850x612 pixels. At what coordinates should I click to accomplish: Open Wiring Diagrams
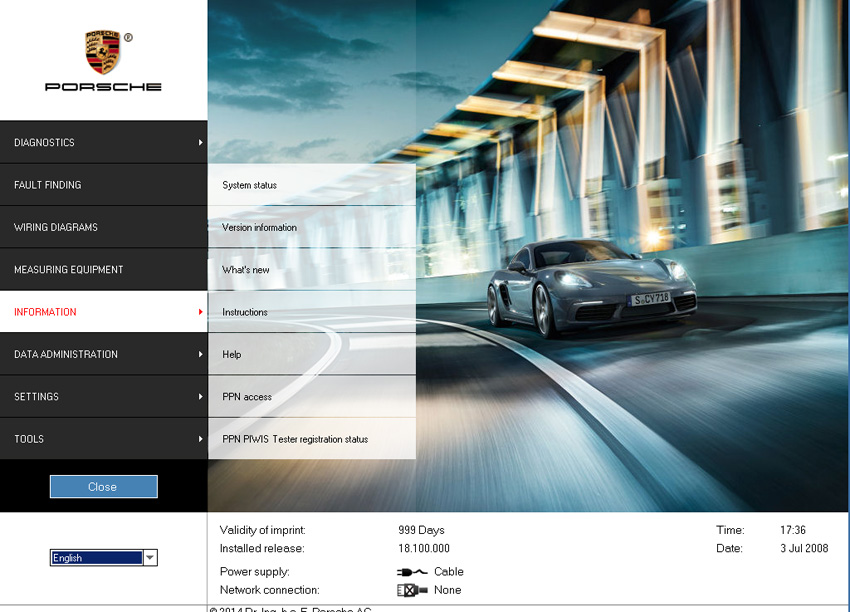pos(104,227)
